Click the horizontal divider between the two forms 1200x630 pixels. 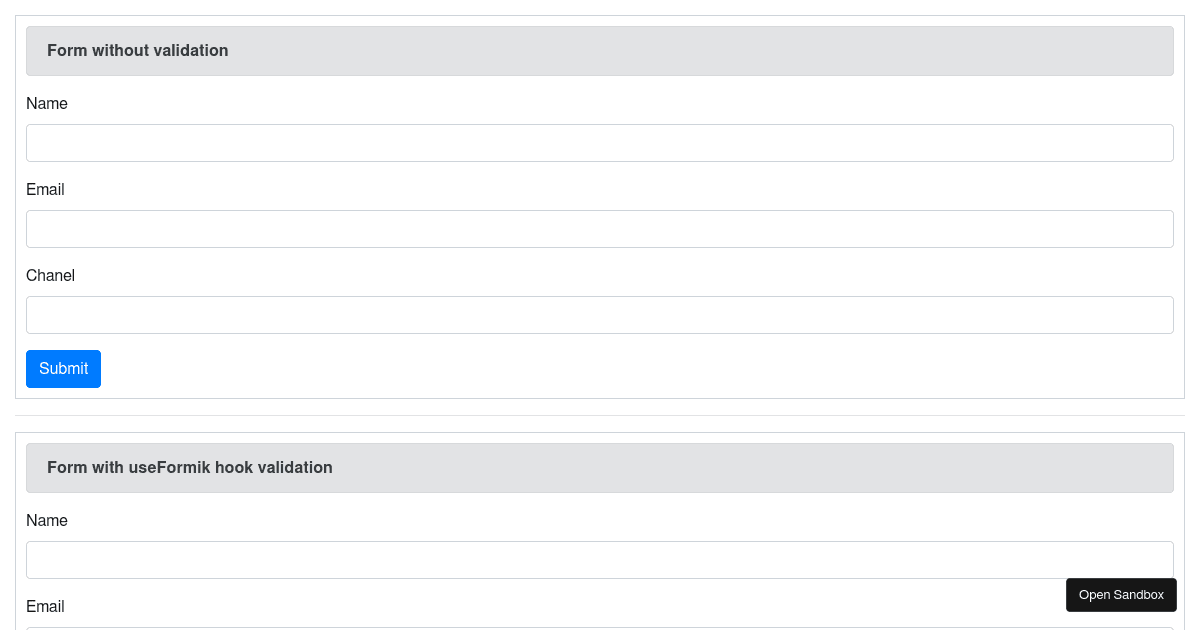click(600, 415)
